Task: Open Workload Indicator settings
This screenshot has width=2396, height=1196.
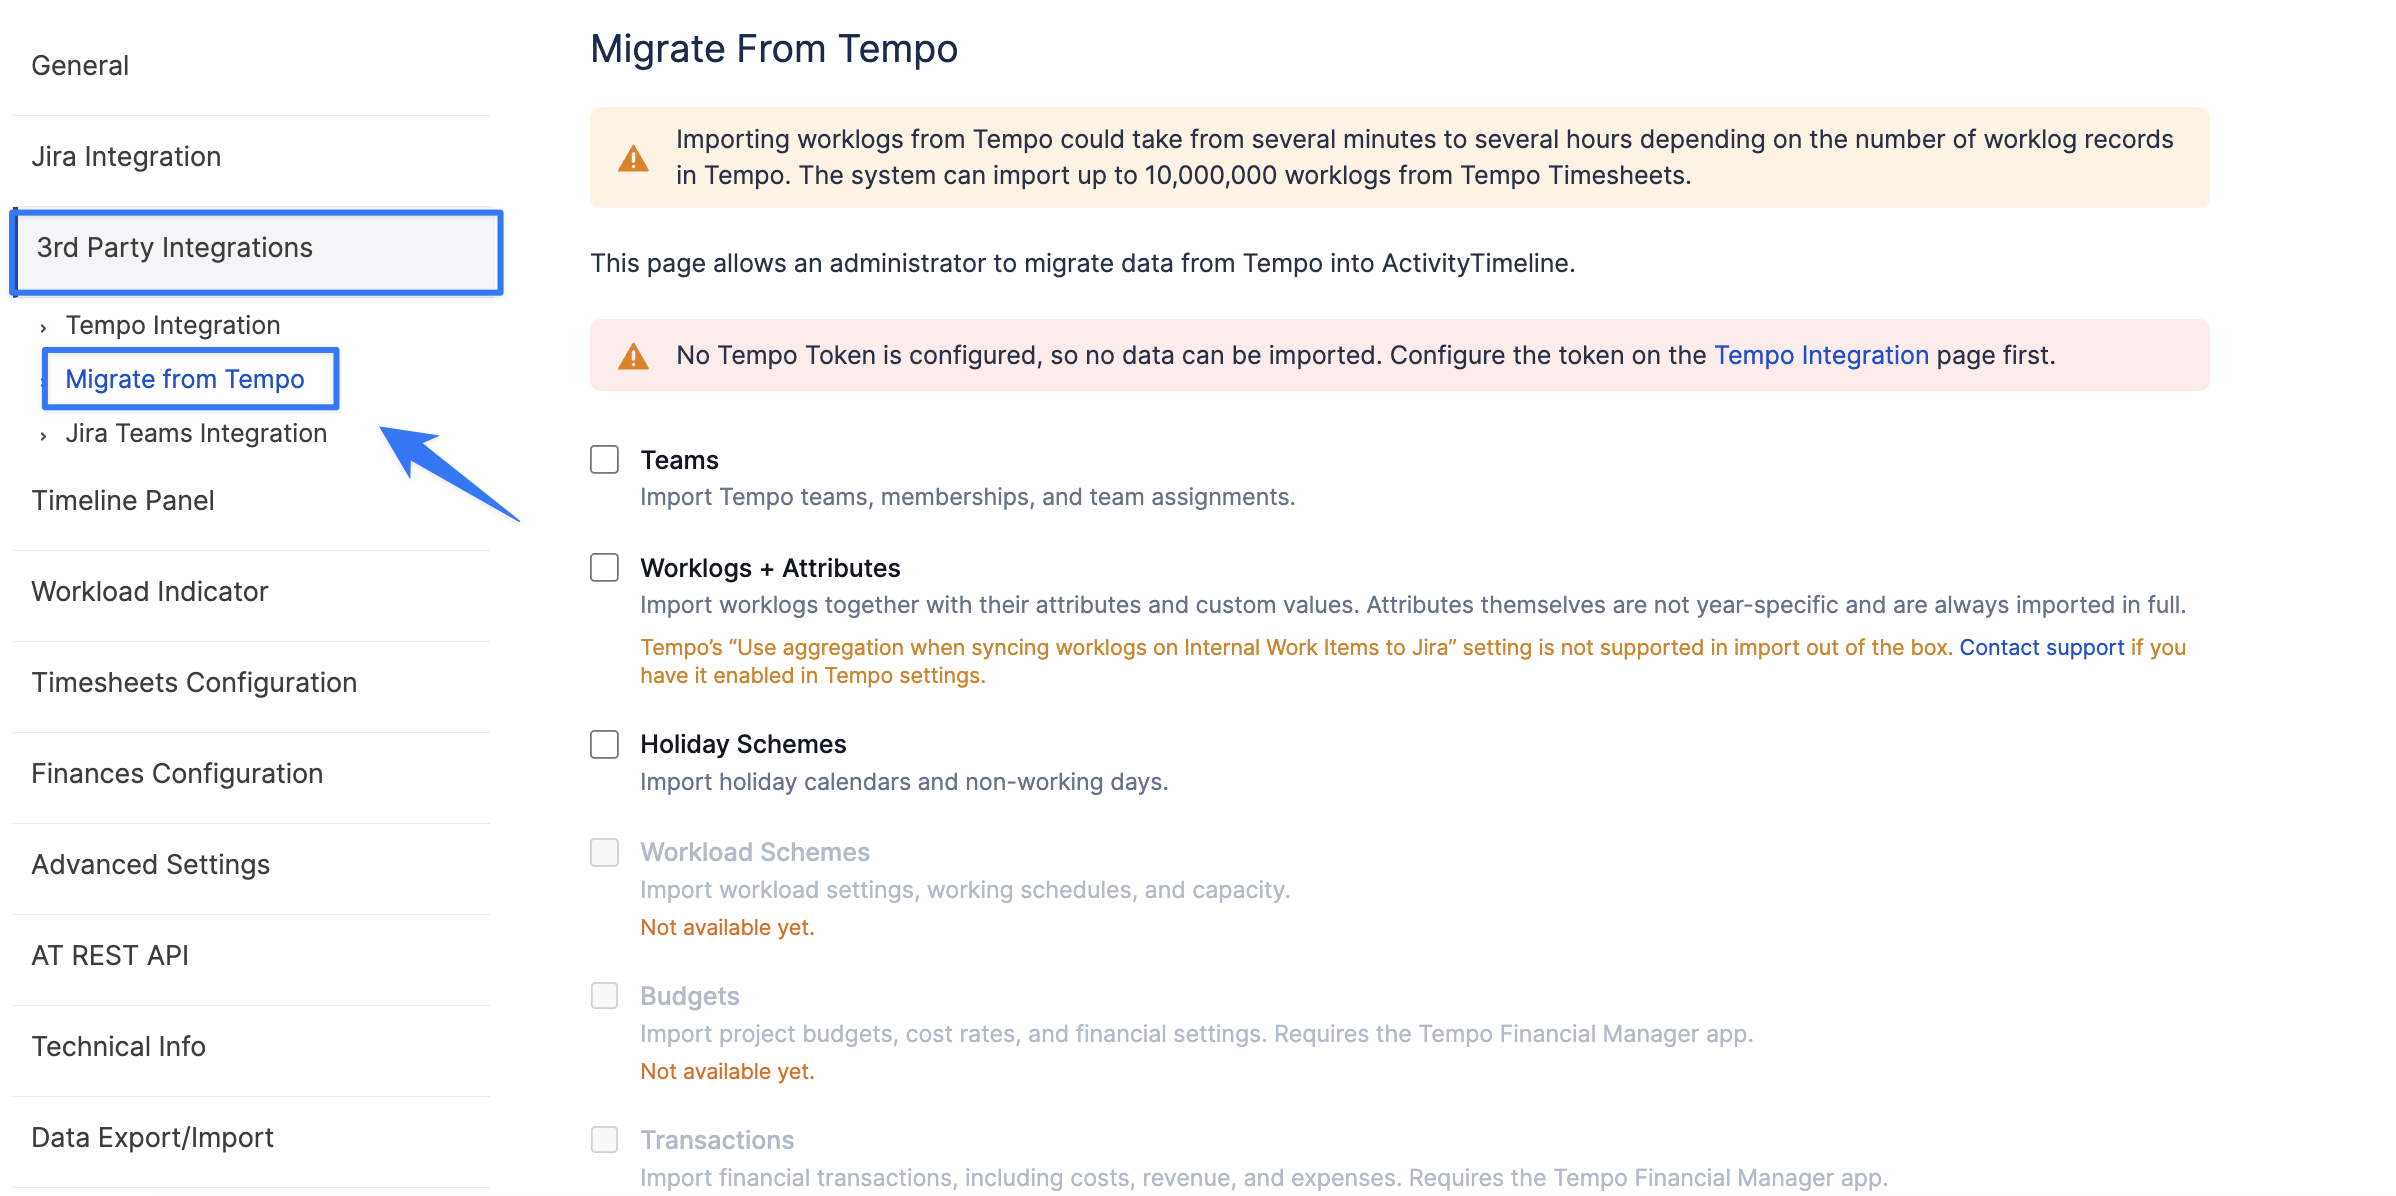Action: click(150, 592)
